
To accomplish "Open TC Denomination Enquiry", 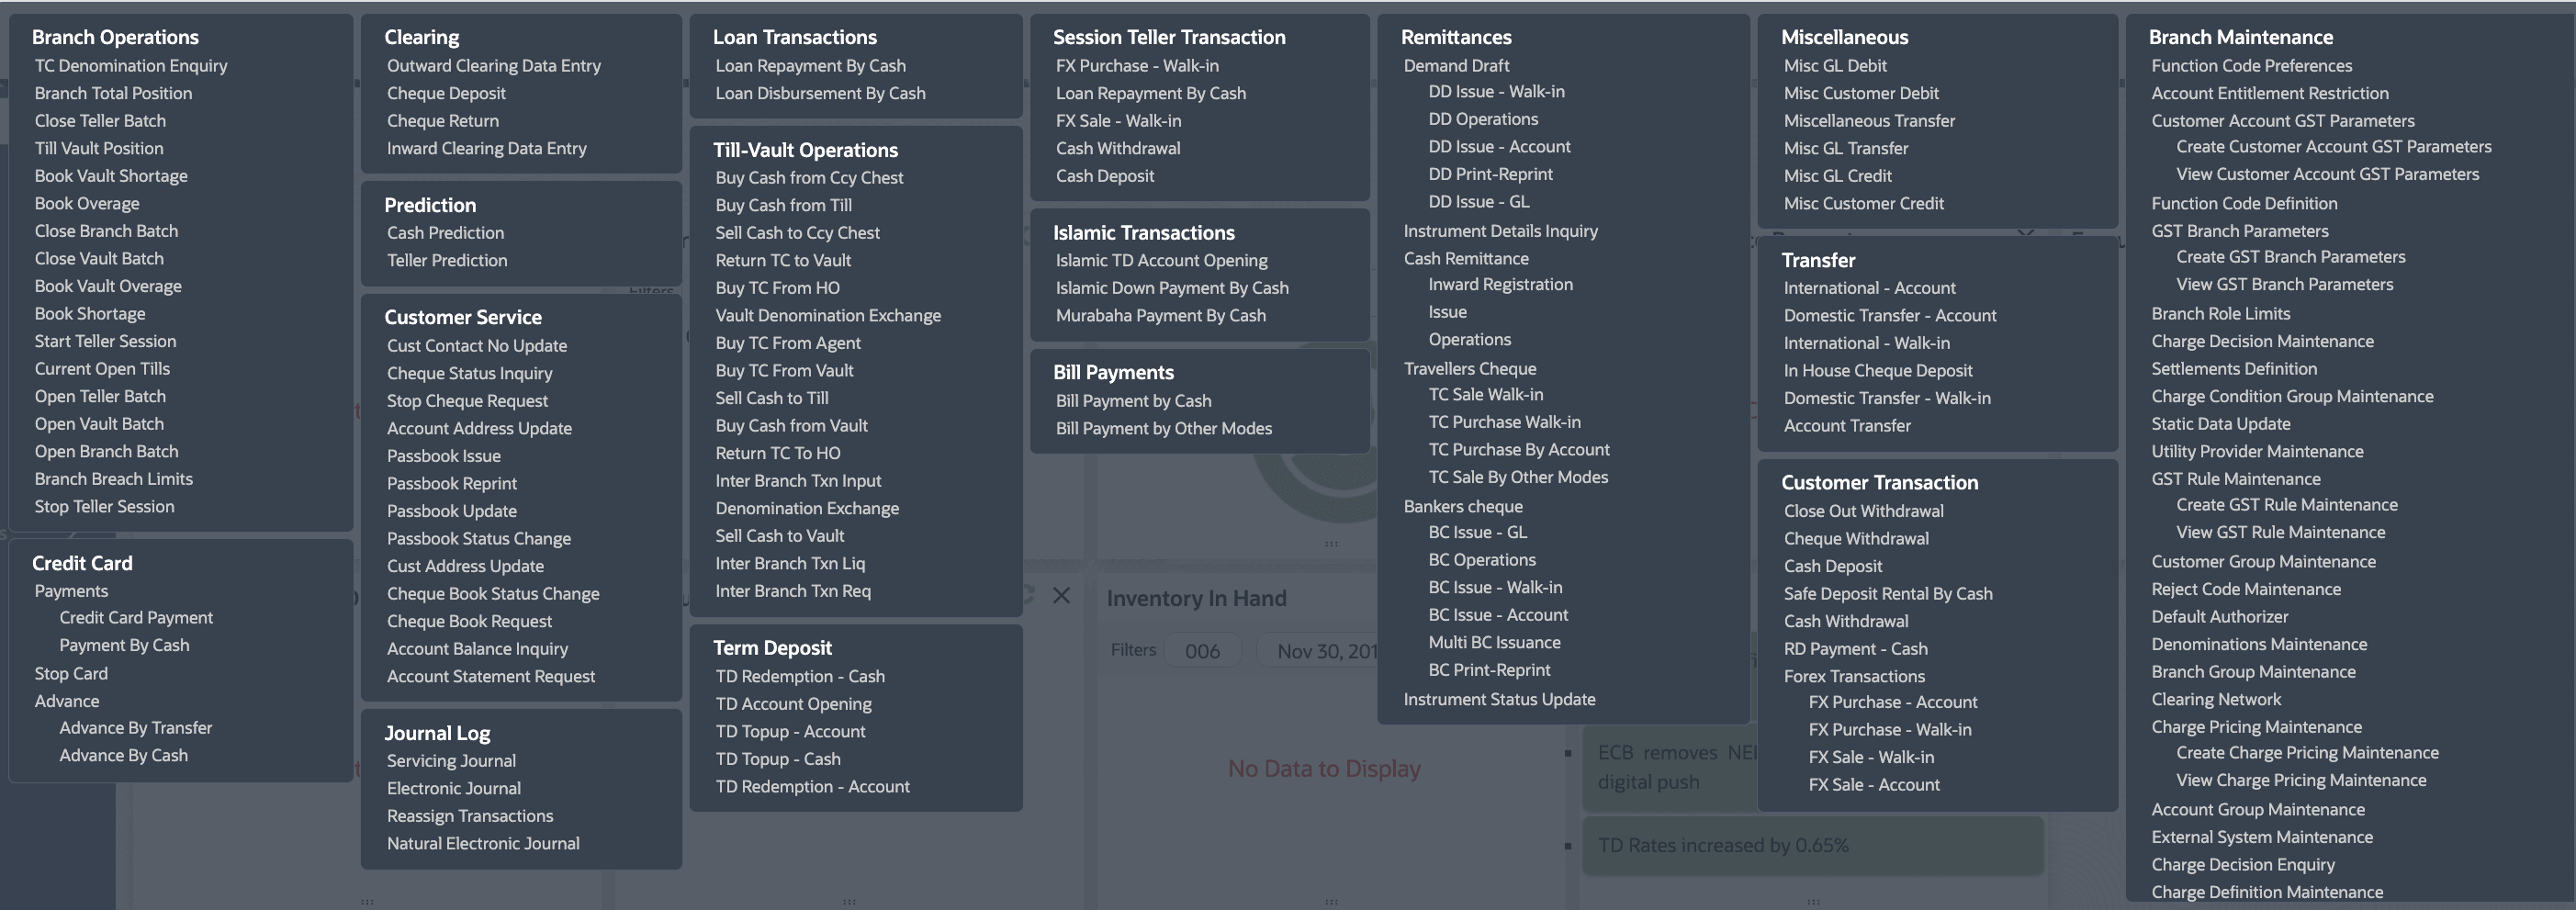I will 131,66.
